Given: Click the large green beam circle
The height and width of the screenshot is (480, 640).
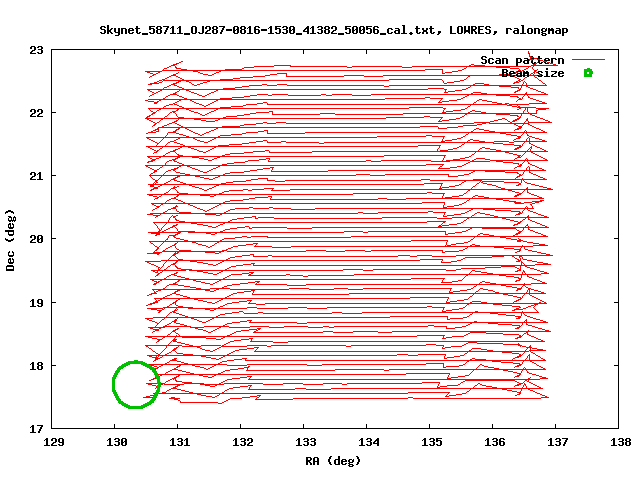Looking at the screenshot, I should tap(136, 384).
